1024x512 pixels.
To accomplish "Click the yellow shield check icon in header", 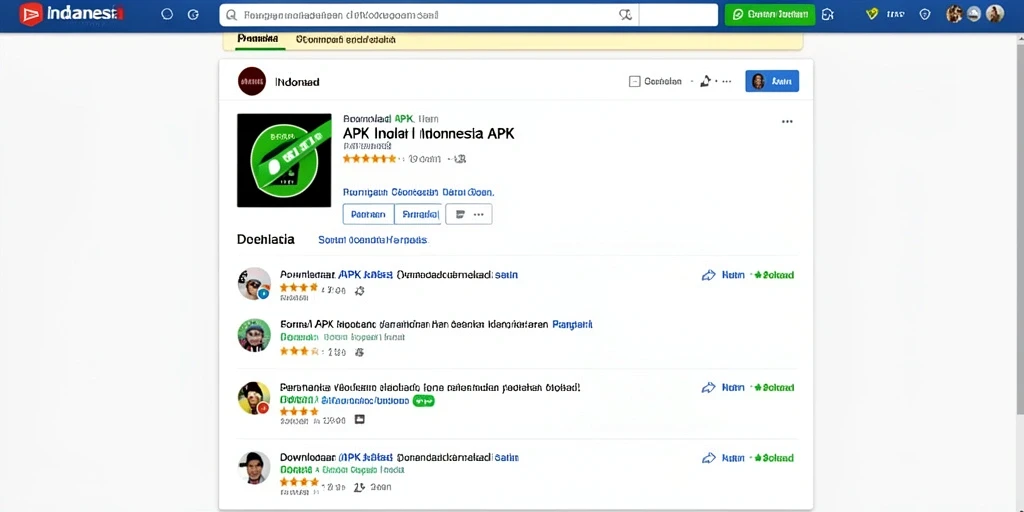I will click(x=872, y=14).
